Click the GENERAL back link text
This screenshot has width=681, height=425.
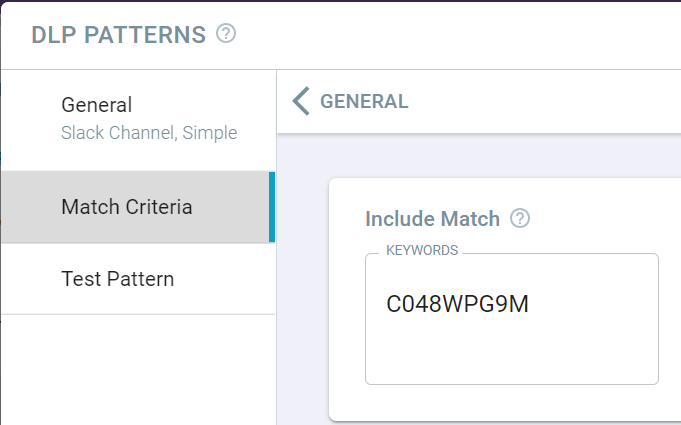(364, 102)
